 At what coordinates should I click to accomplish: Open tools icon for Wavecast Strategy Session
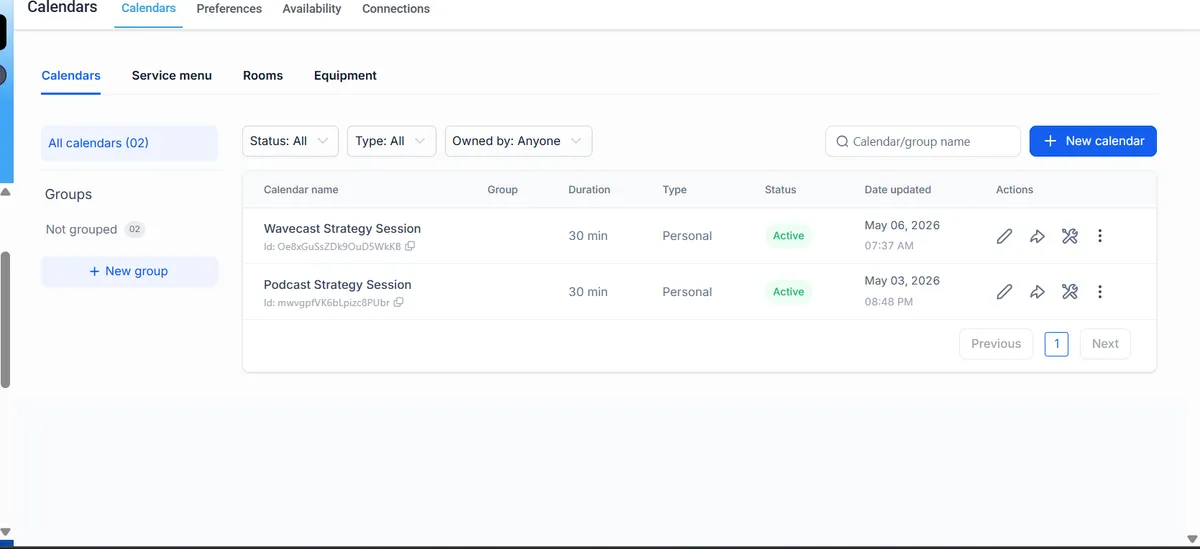1069,236
